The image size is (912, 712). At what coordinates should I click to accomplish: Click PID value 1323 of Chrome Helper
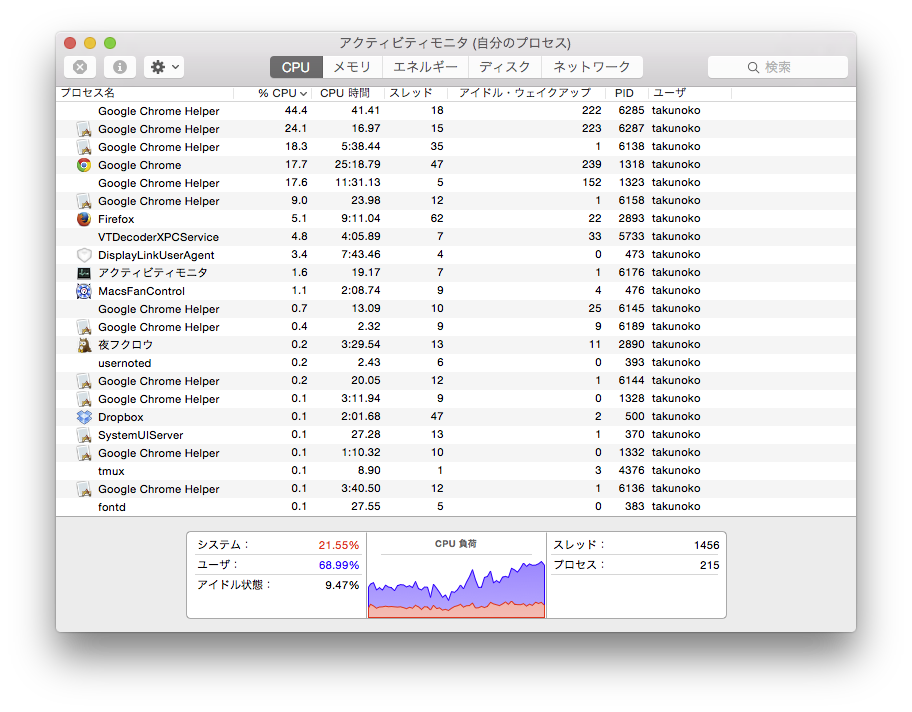point(632,182)
